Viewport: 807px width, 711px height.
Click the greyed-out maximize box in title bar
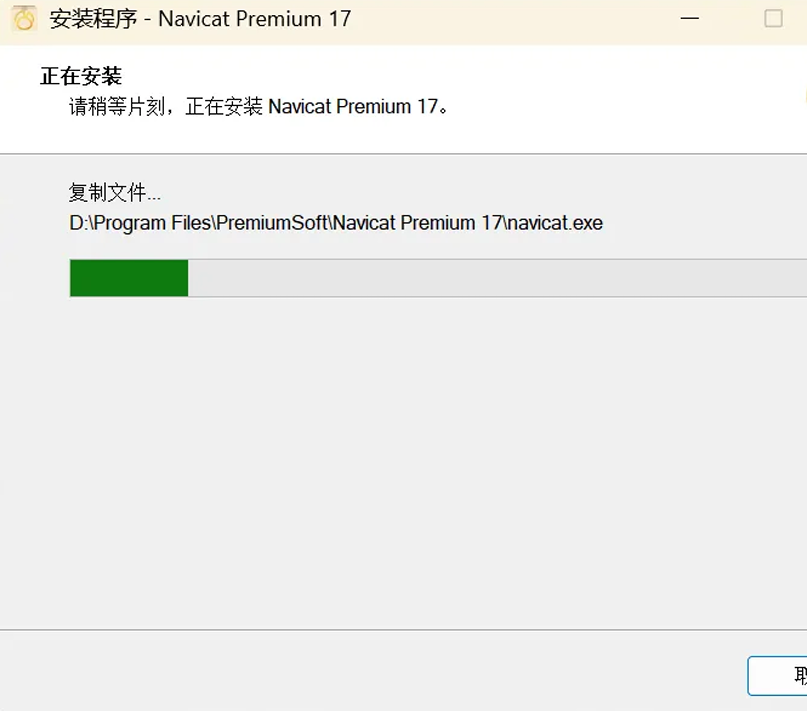click(x=774, y=19)
